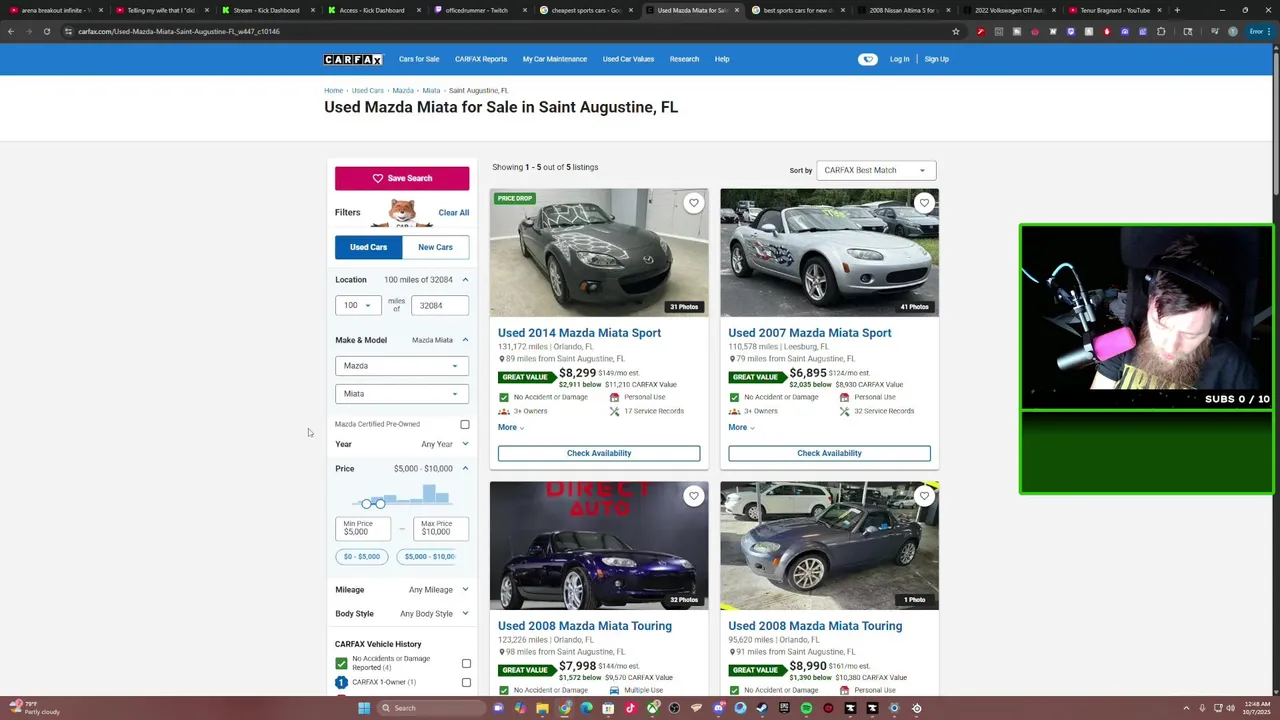1280x720 pixels.
Task: Collapse the Location filter section
Action: [465, 280]
